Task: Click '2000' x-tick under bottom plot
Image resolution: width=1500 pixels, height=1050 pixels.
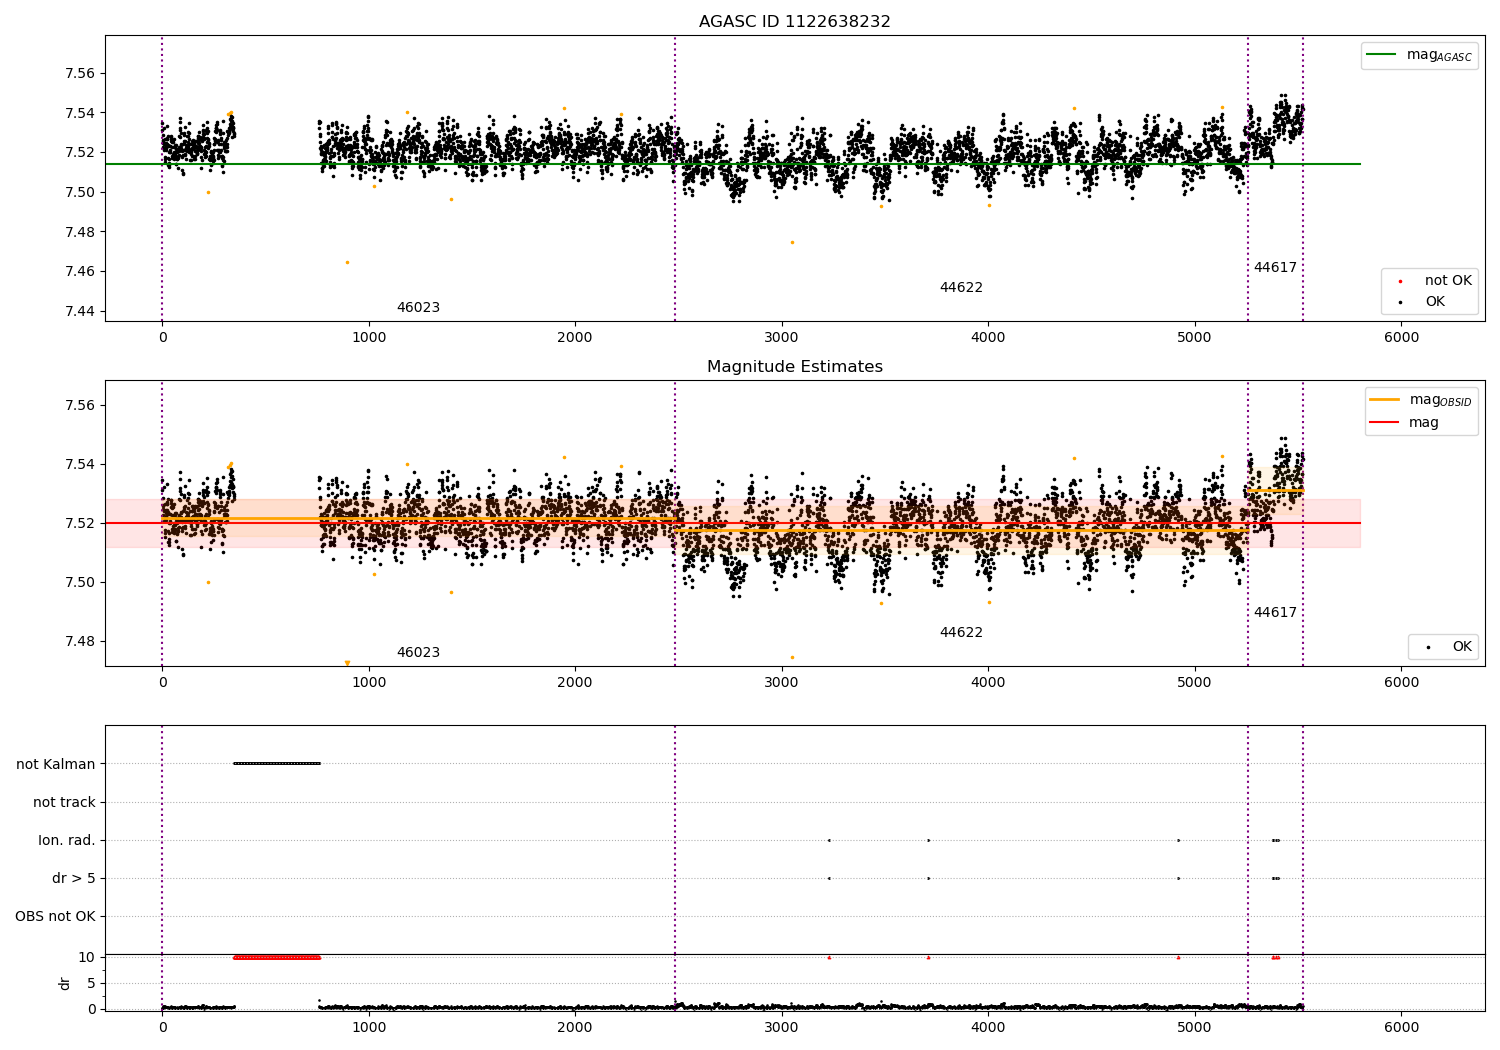Action: click(x=575, y=1027)
